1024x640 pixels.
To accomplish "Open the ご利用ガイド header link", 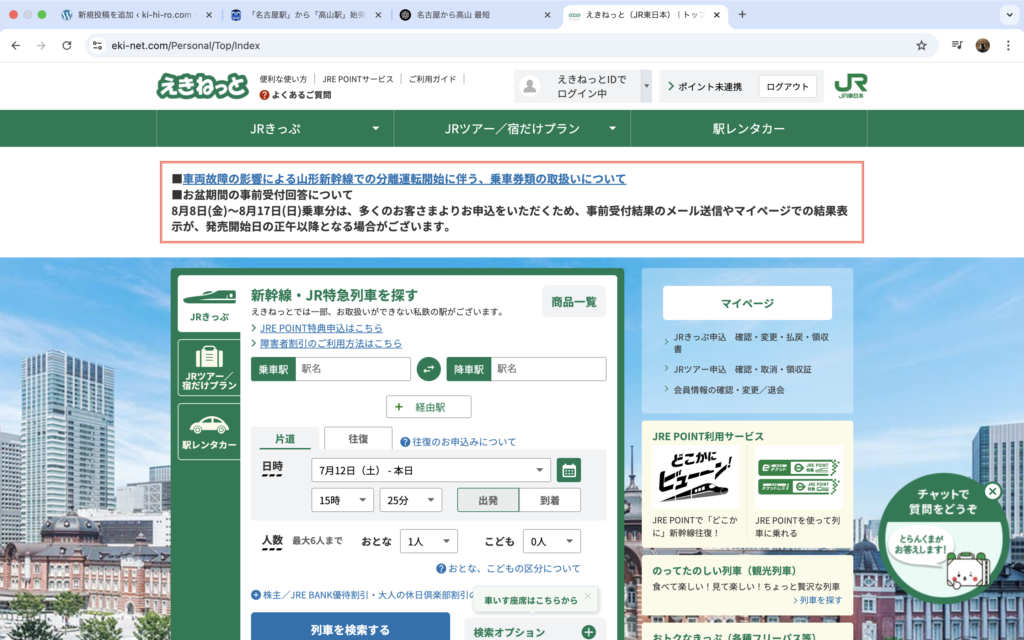I will (x=432, y=79).
